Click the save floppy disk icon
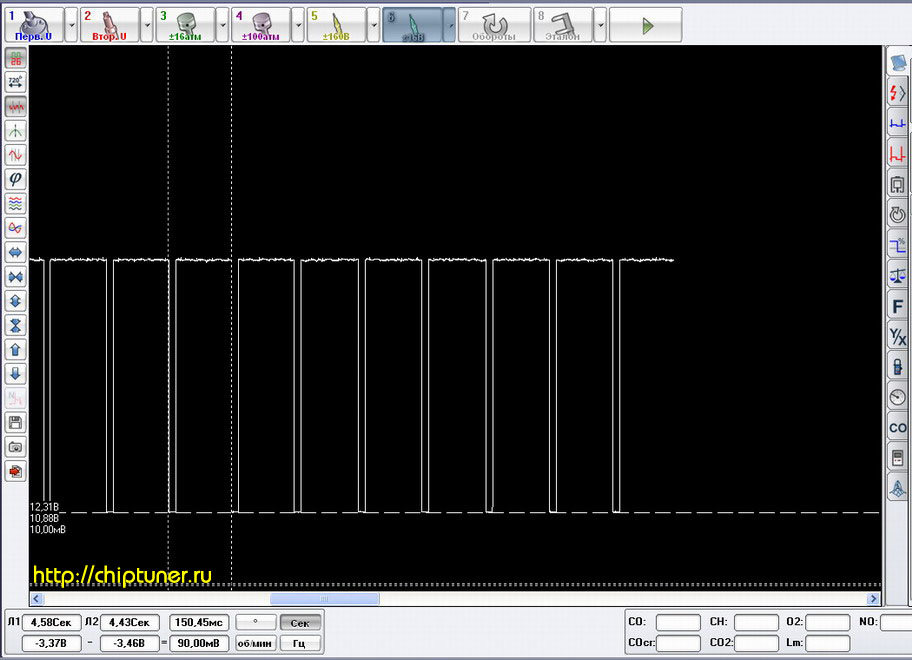The height and width of the screenshot is (660, 912). tap(16, 422)
